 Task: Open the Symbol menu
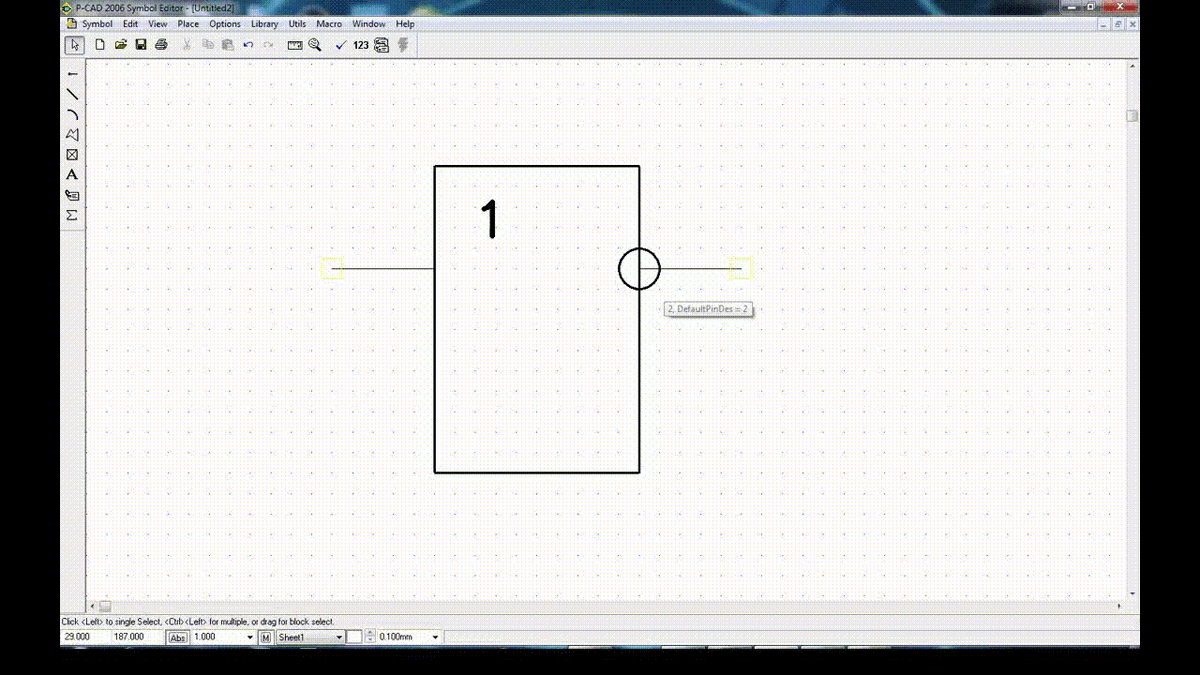[97, 24]
